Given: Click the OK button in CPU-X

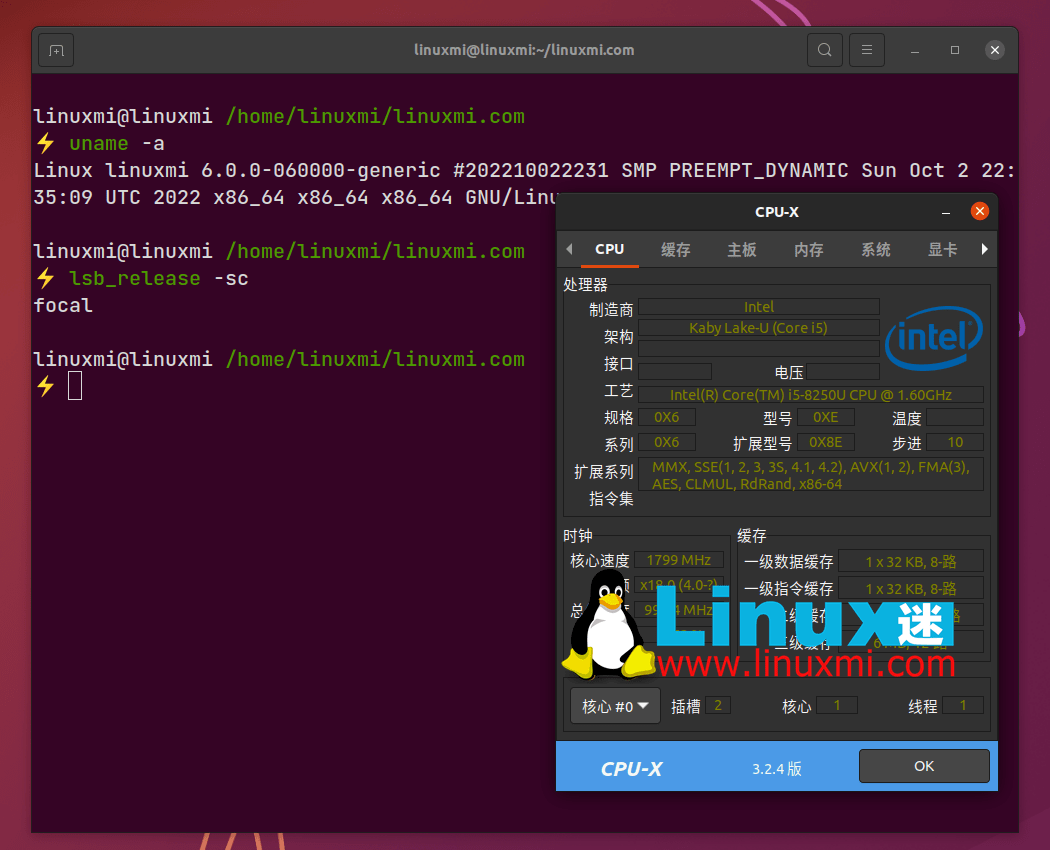Looking at the screenshot, I should [923, 765].
